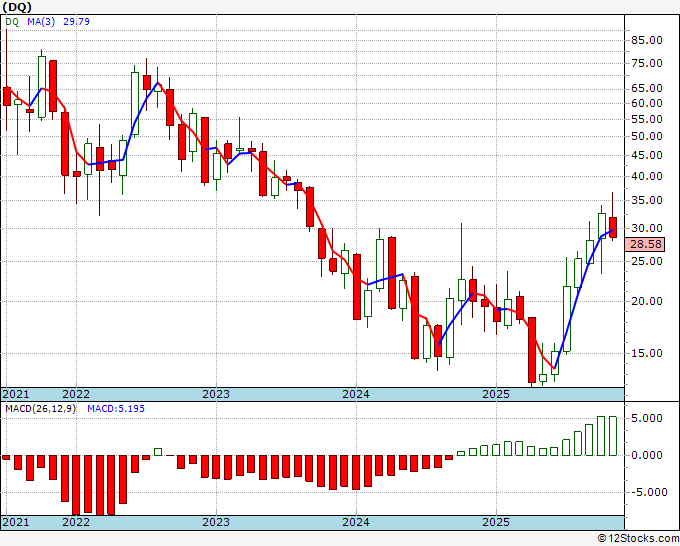Click the 2024 label on price timeline
The image size is (680, 546).
point(356,394)
